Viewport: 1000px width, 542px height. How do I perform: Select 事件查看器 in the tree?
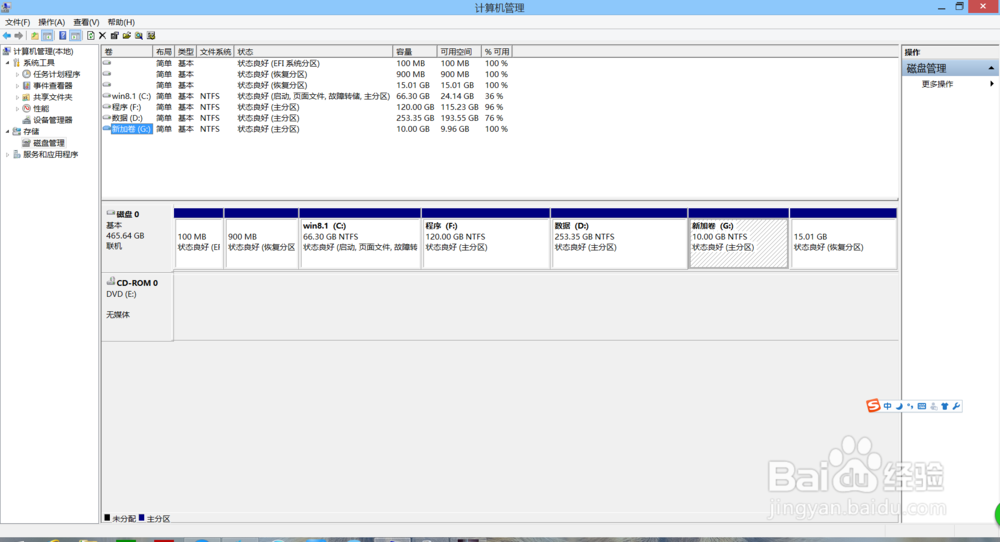point(53,85)
